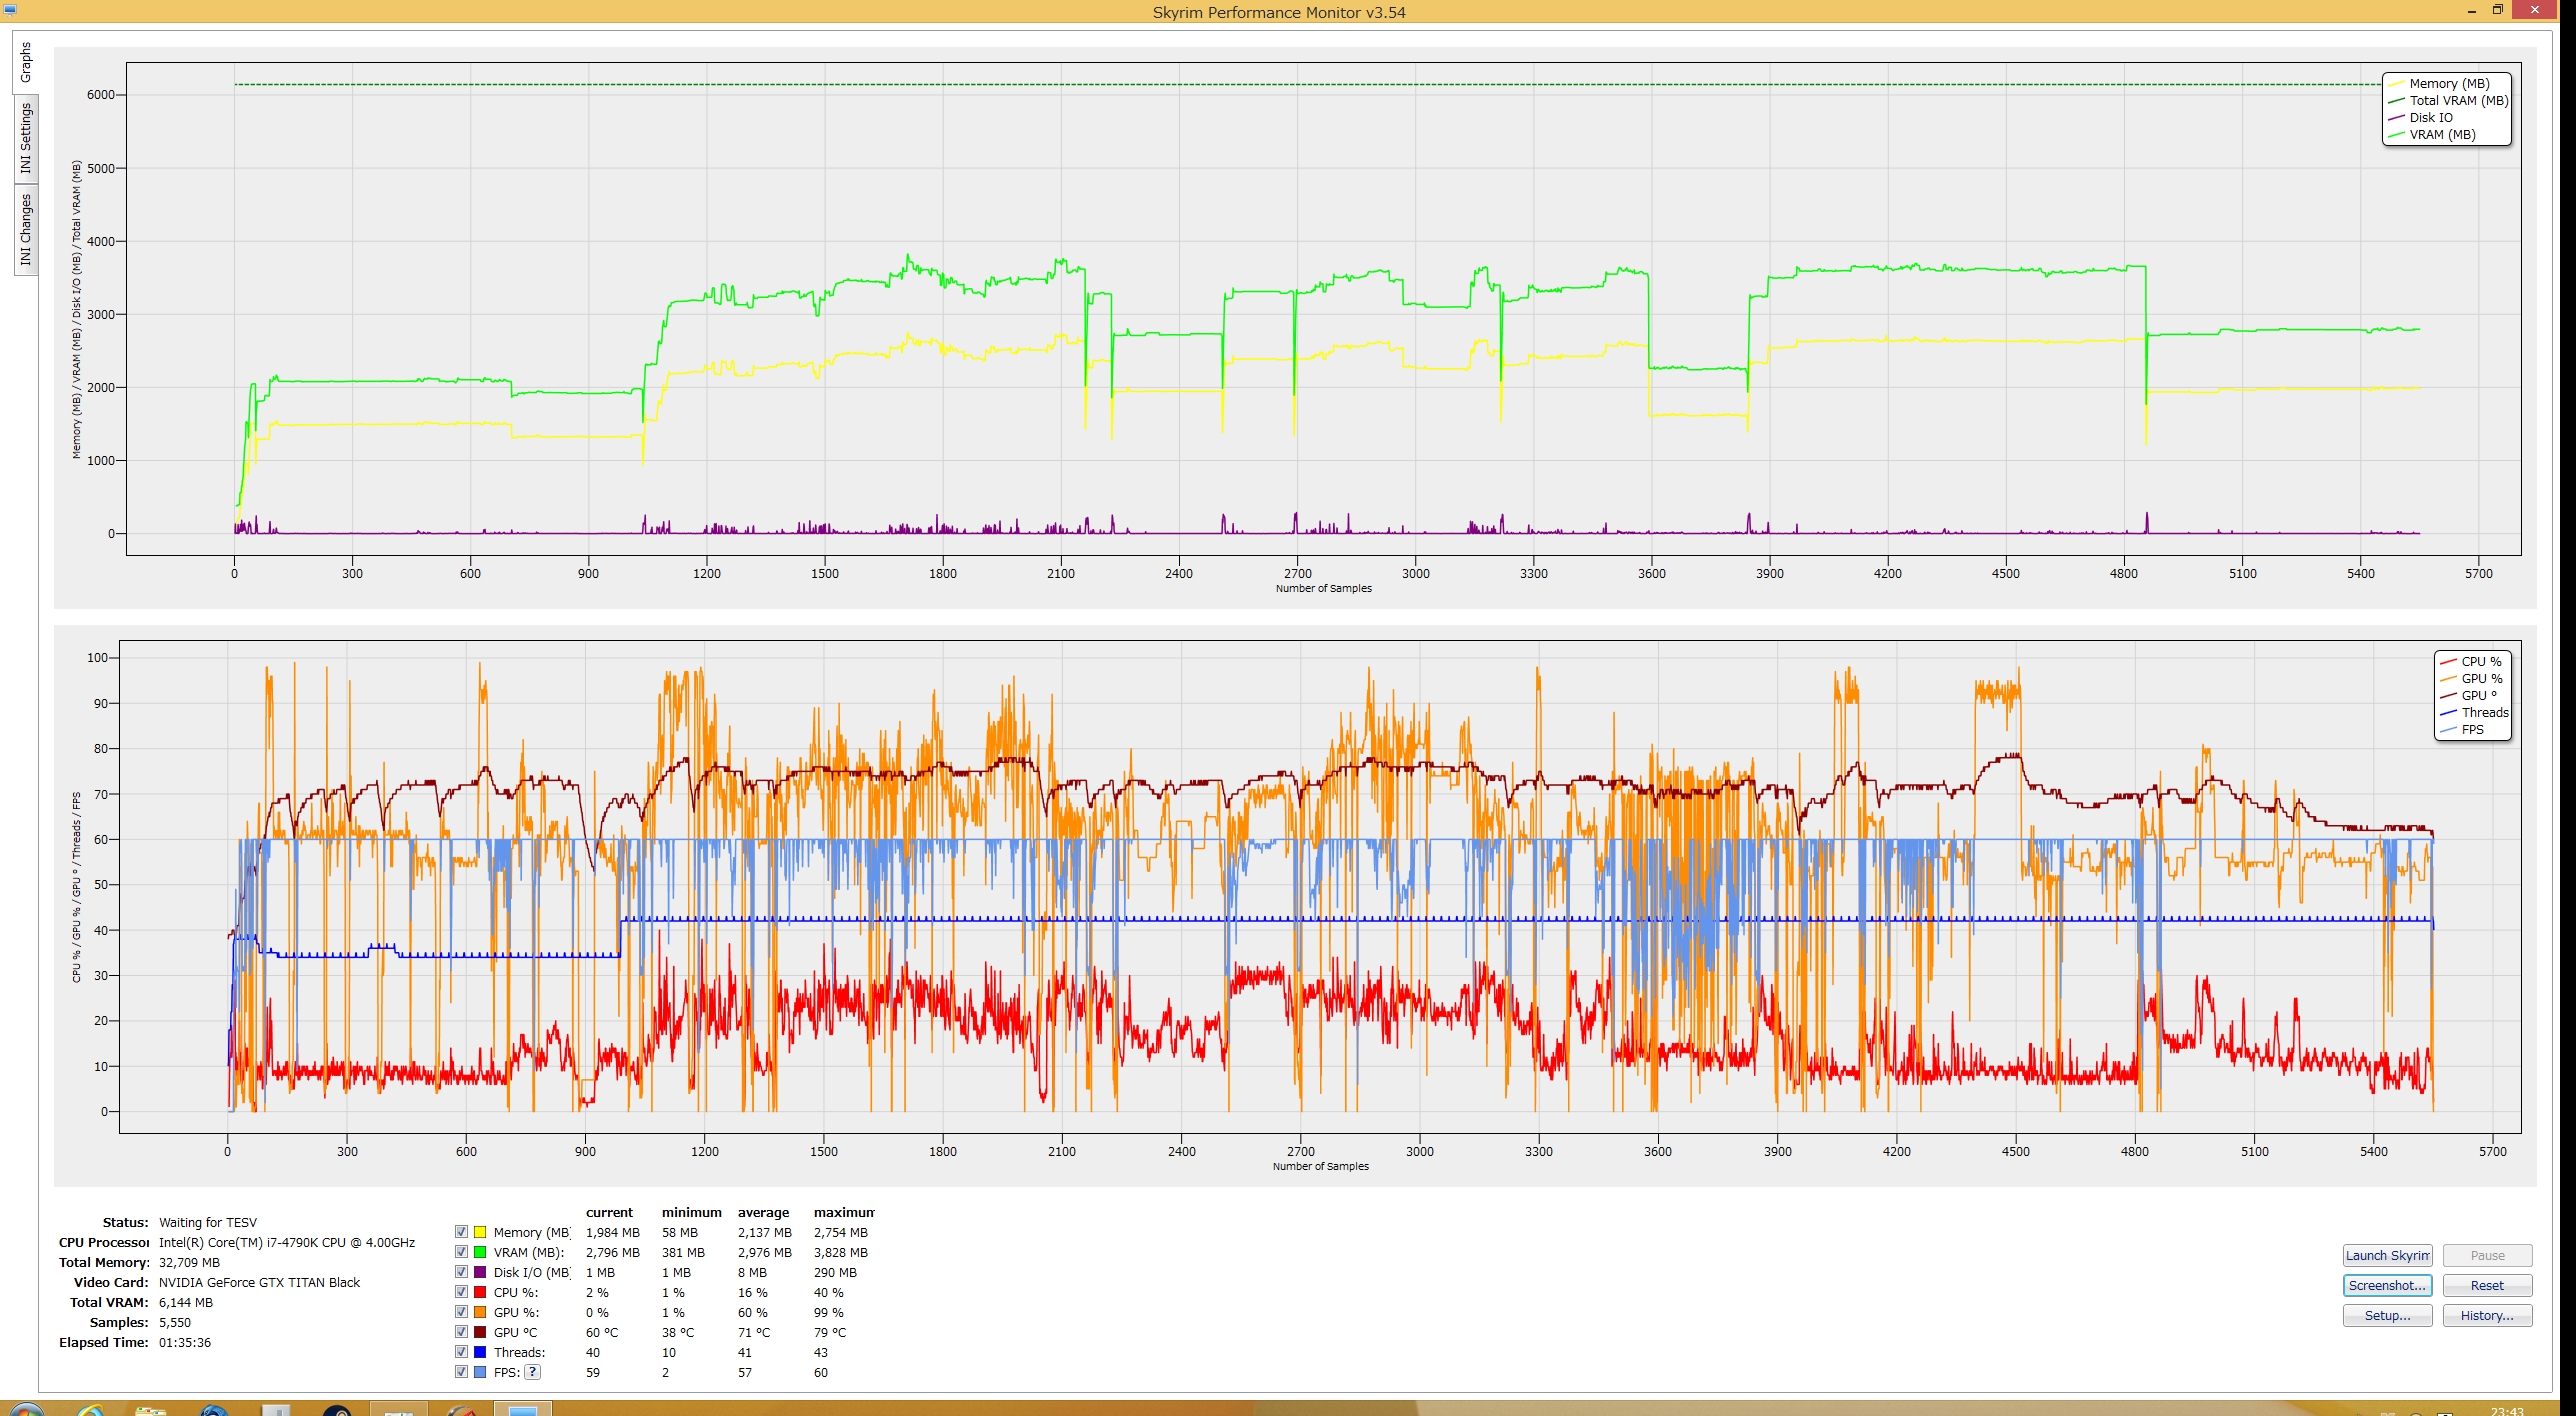Click the top graph 'Number of Samples' axis label
Screen dimensions: 2576x1416
point(1323,589)
